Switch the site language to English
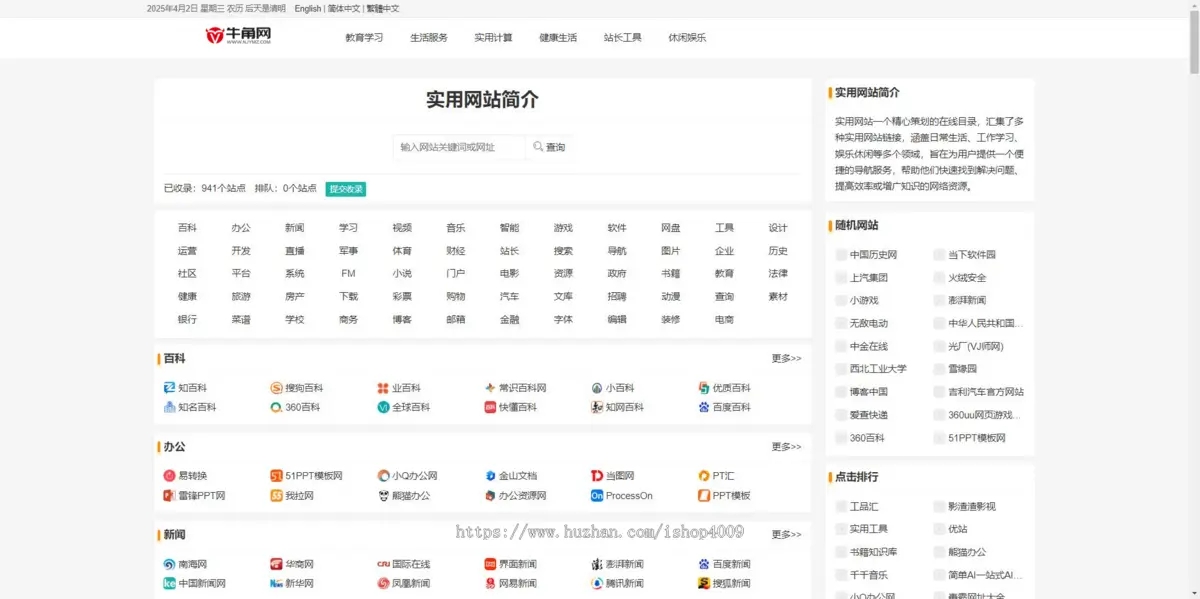1200x599 pixels. coord(308,8)
